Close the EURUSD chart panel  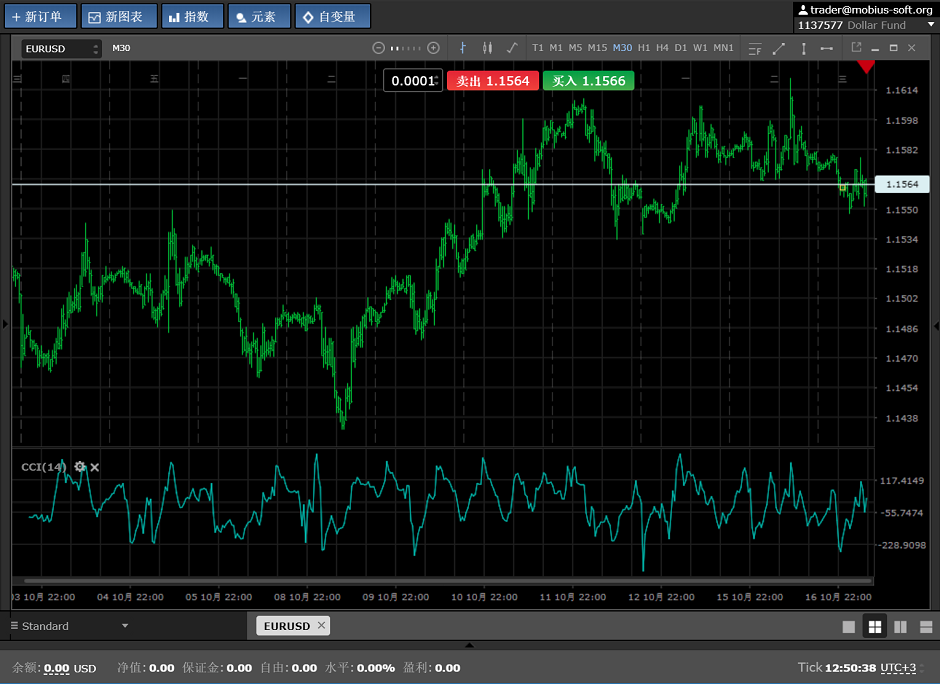912,48
